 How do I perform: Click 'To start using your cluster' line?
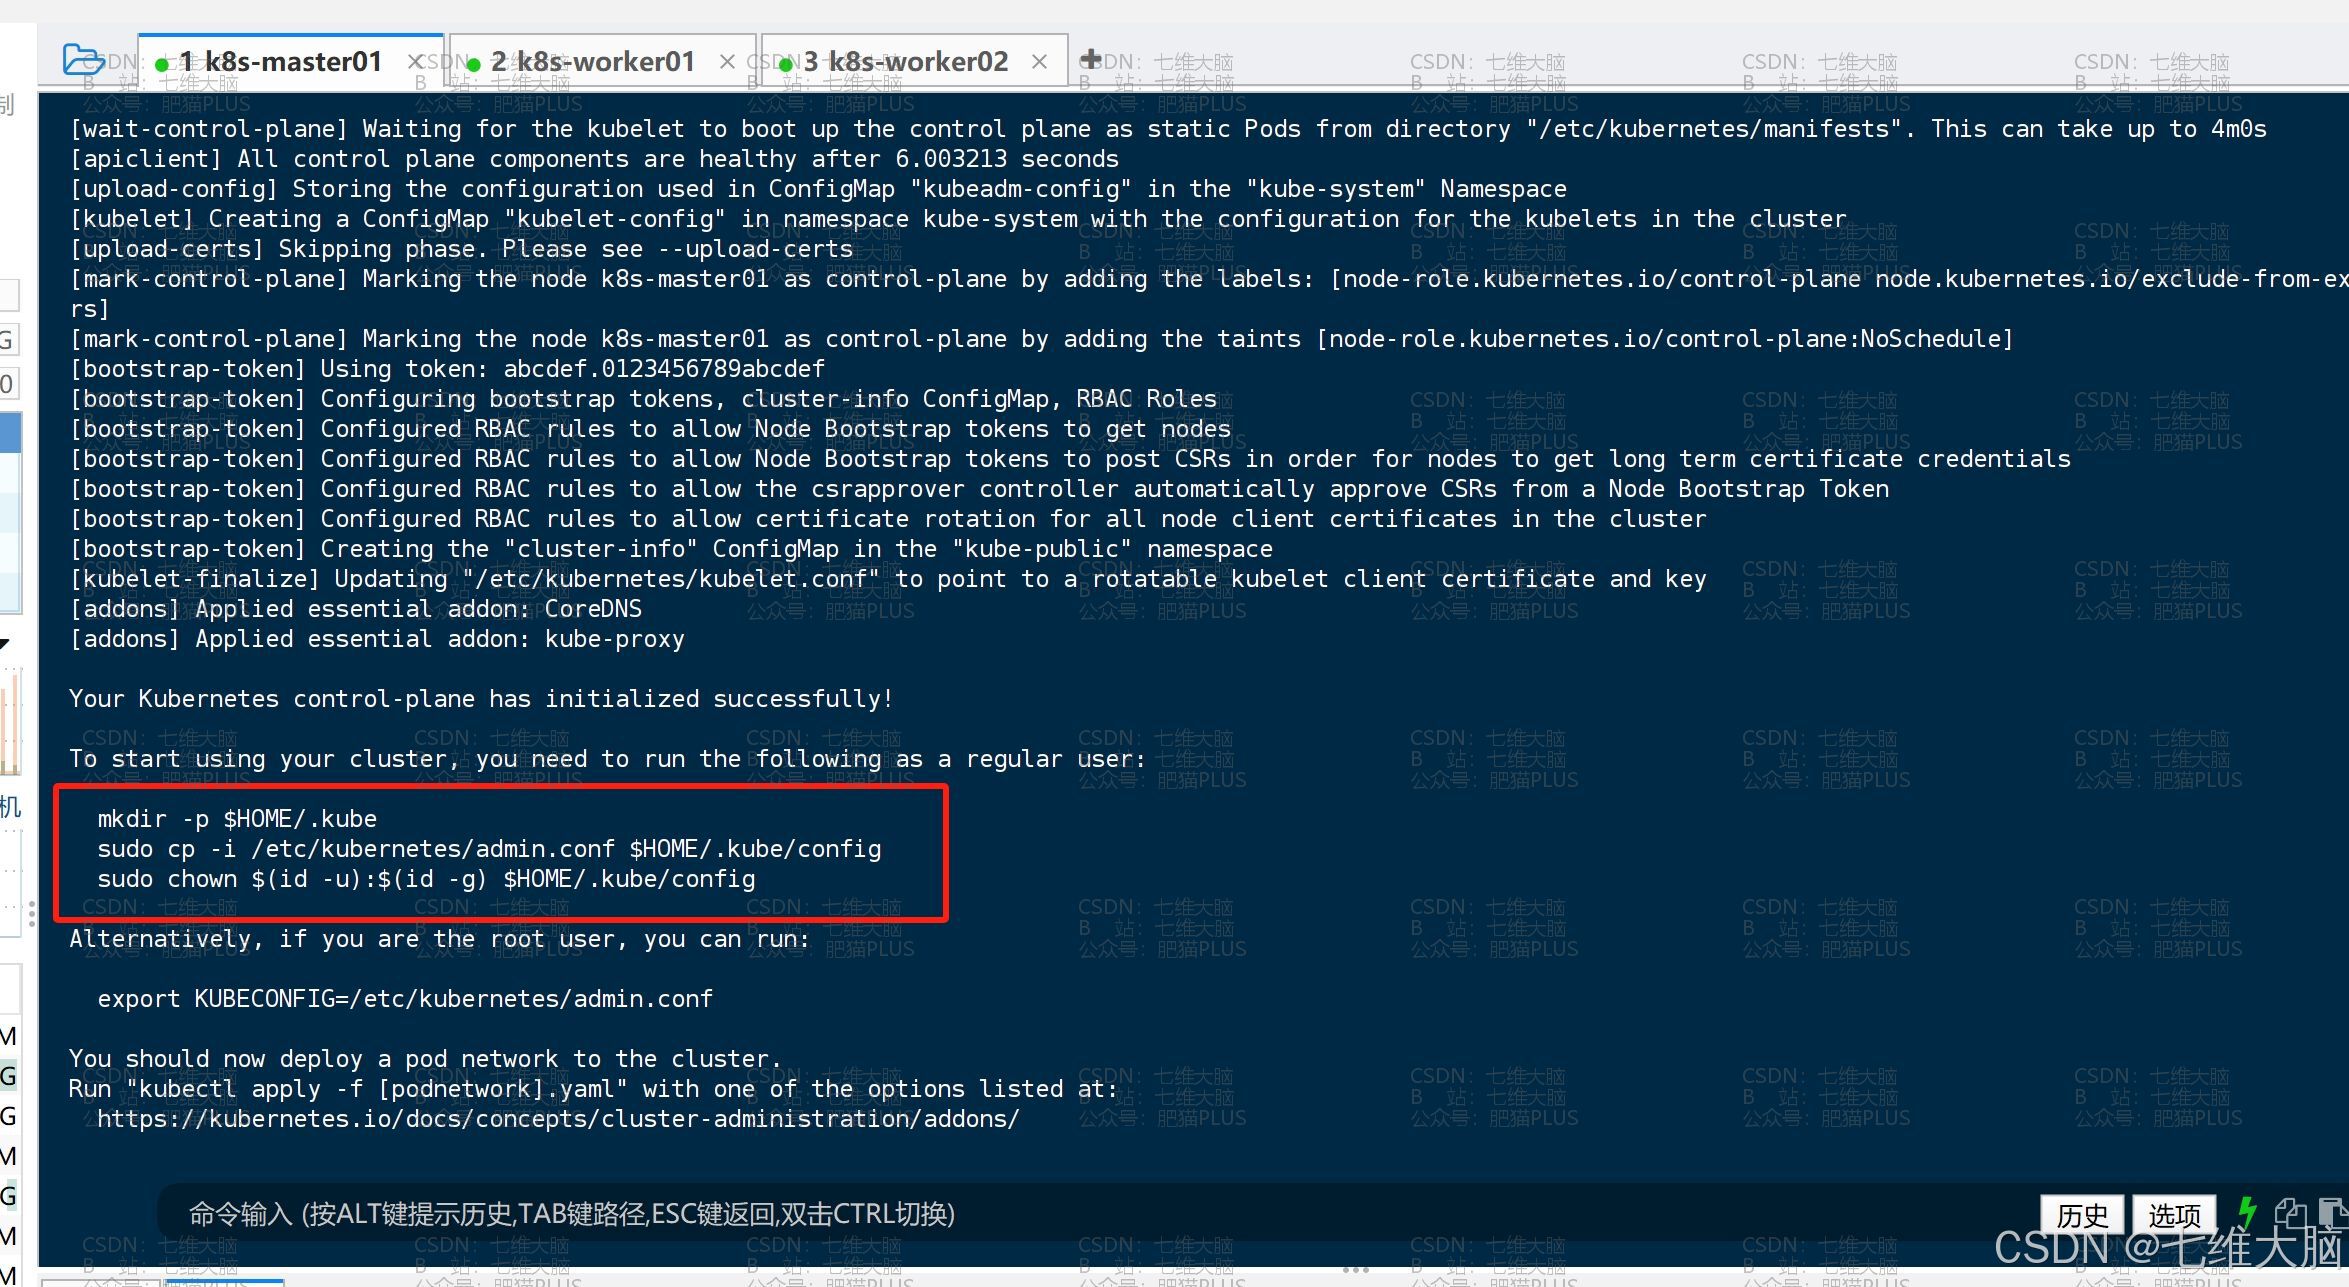pos(607,759)
